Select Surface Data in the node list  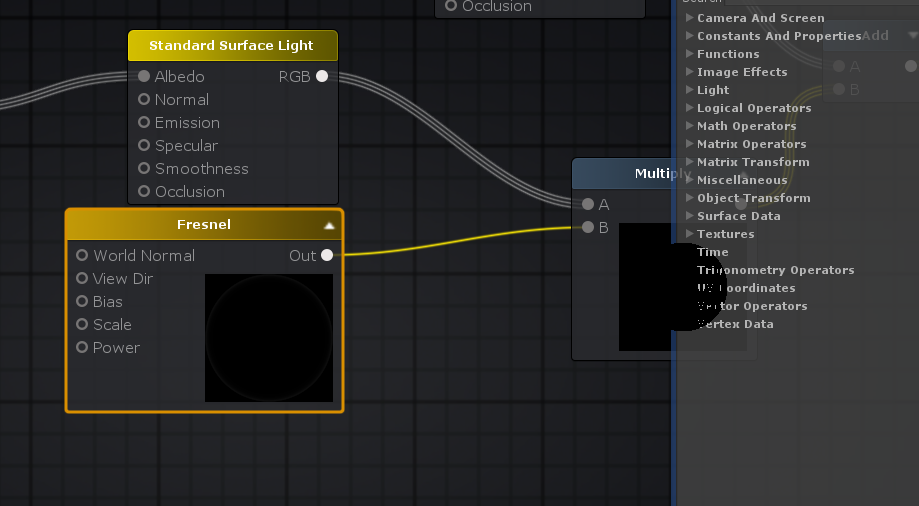[738, 216]
